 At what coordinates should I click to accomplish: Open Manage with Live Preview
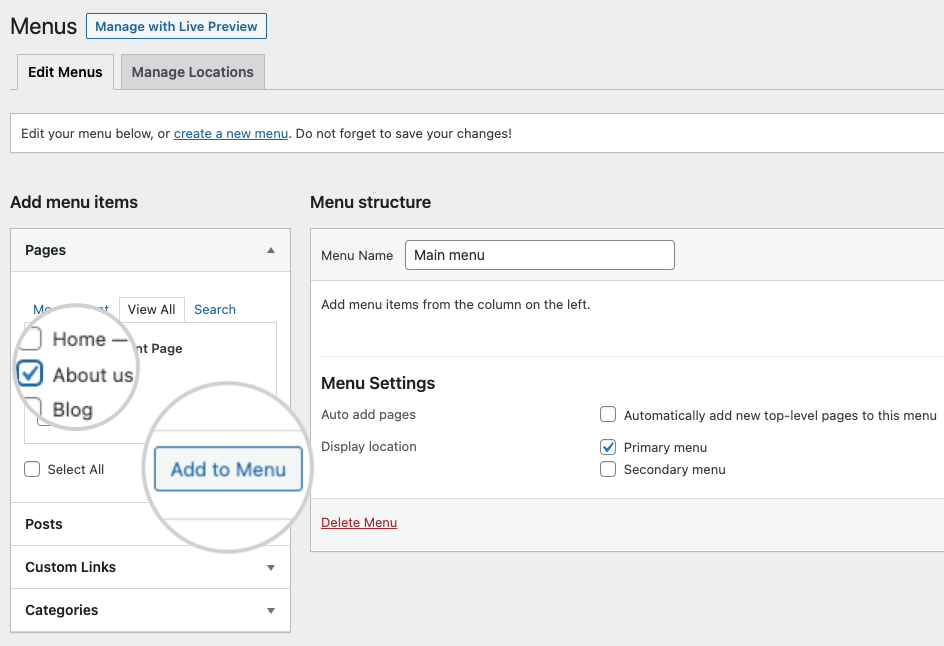(x=176, y=26)
